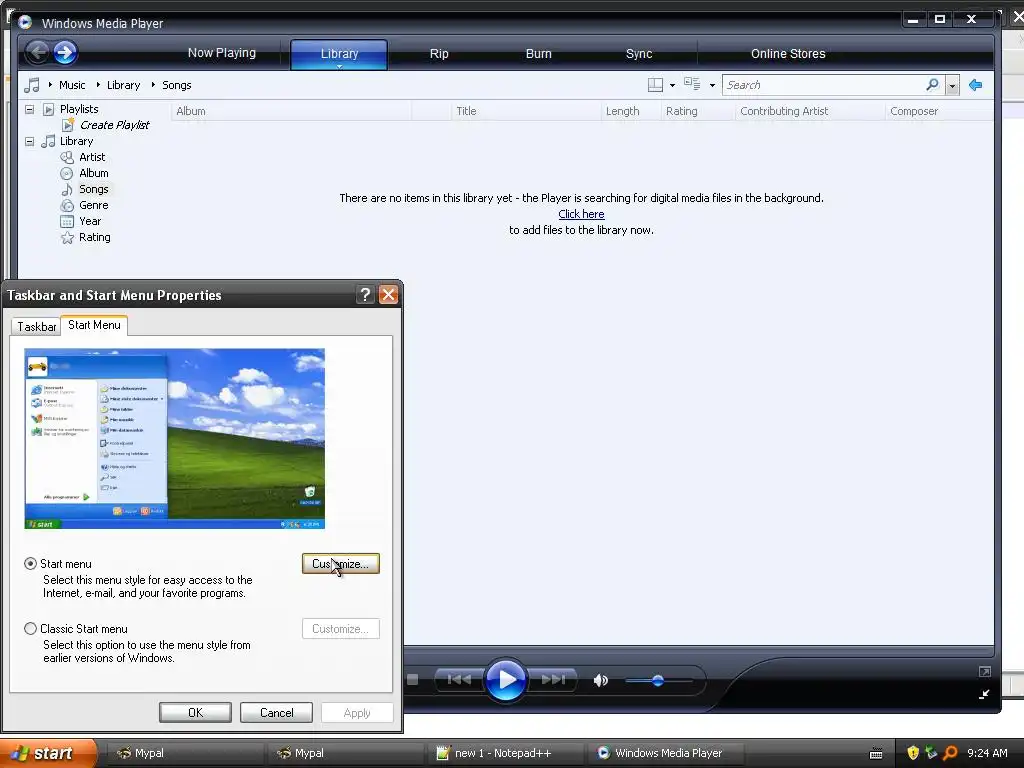Open the Sync tab

[639, 54]
